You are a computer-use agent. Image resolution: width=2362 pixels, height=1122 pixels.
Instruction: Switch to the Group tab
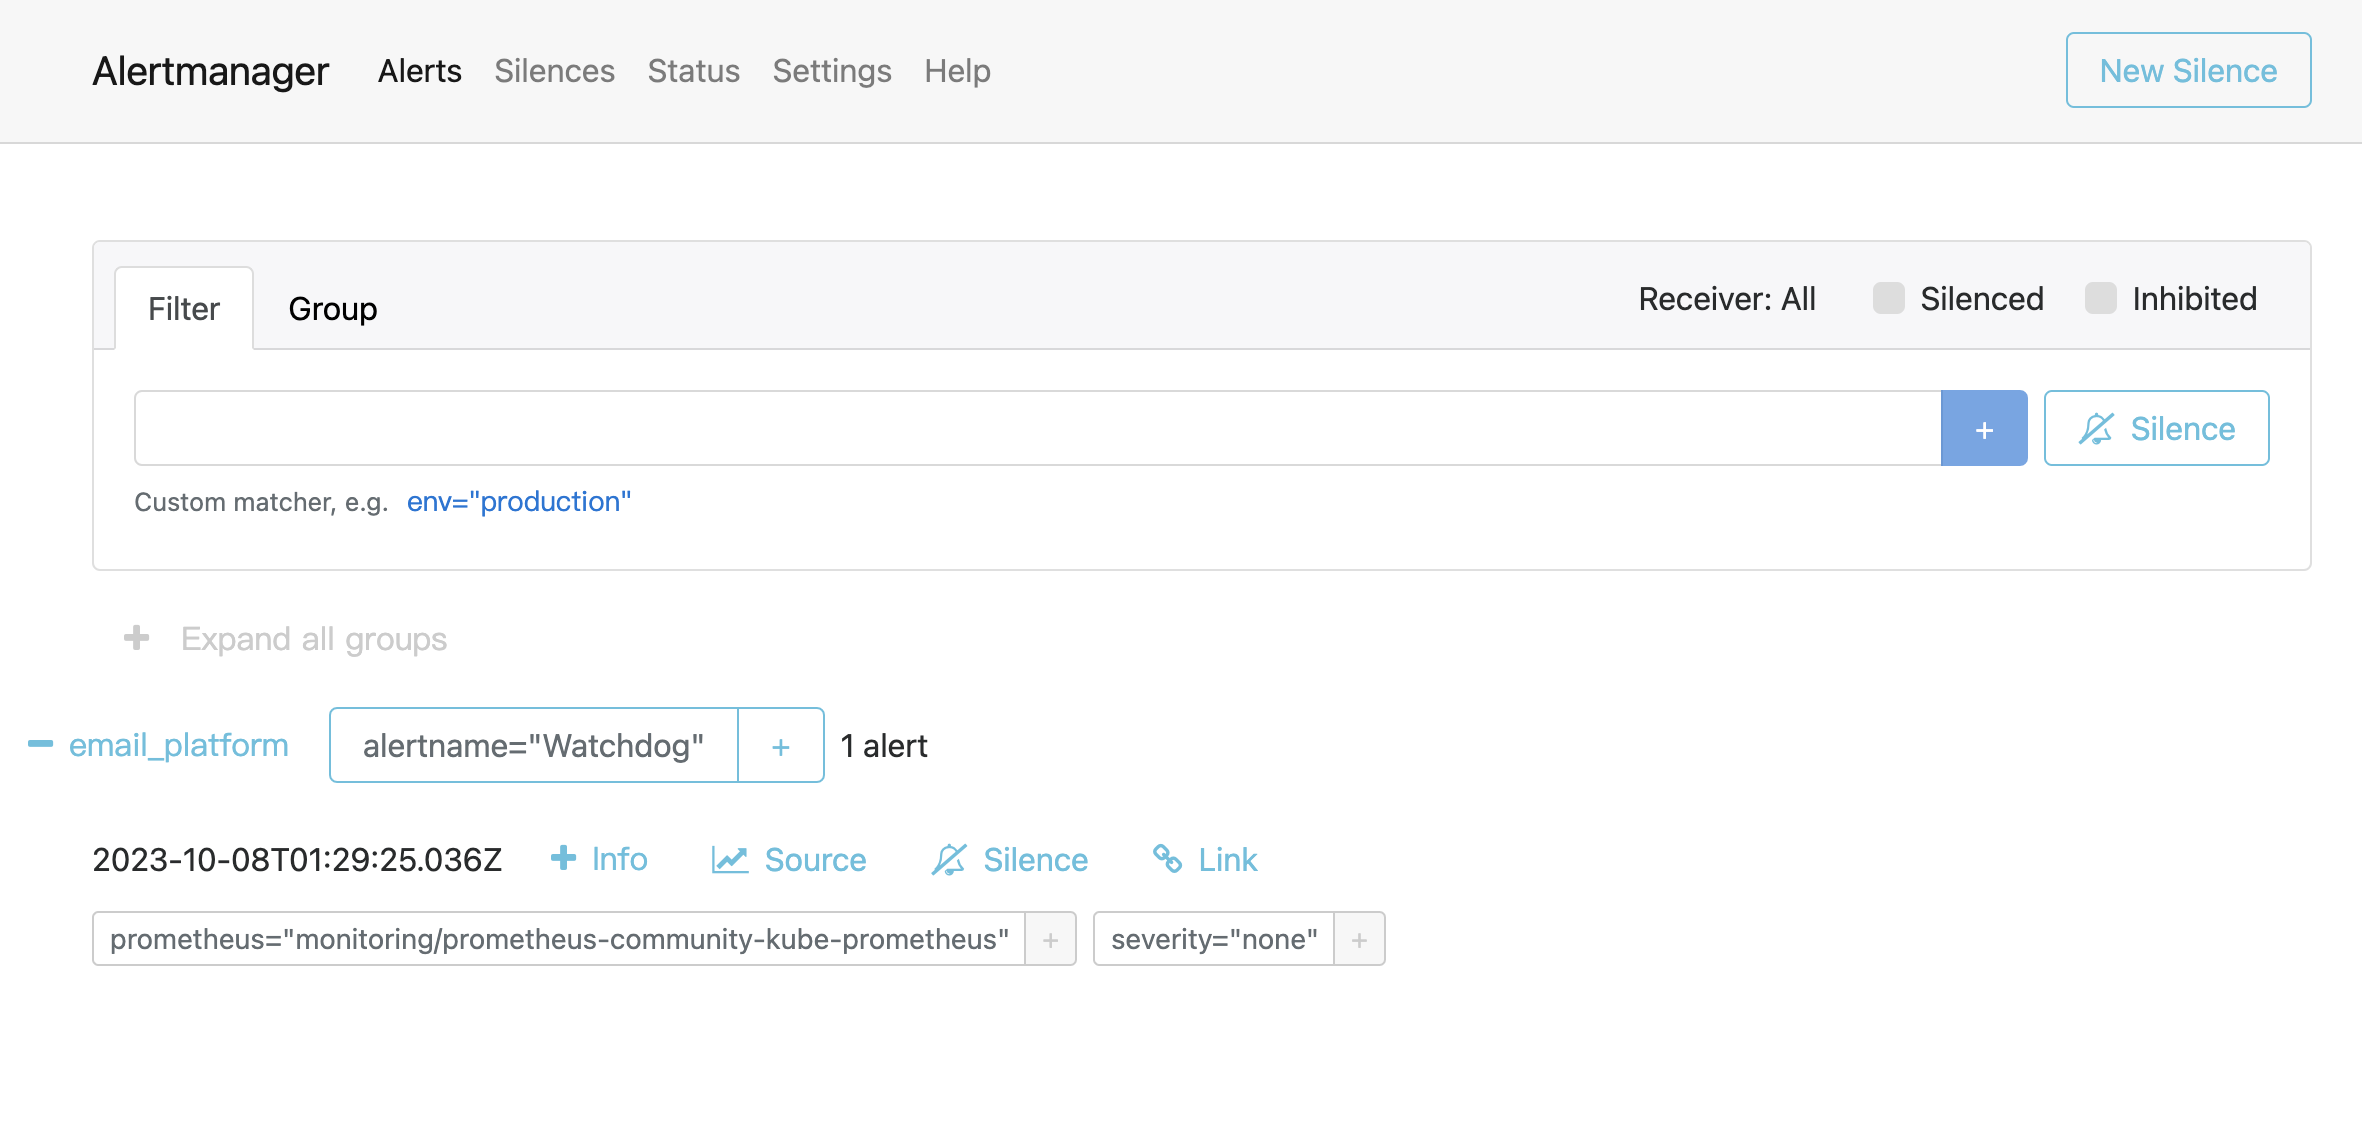click(x=332, y=309)
